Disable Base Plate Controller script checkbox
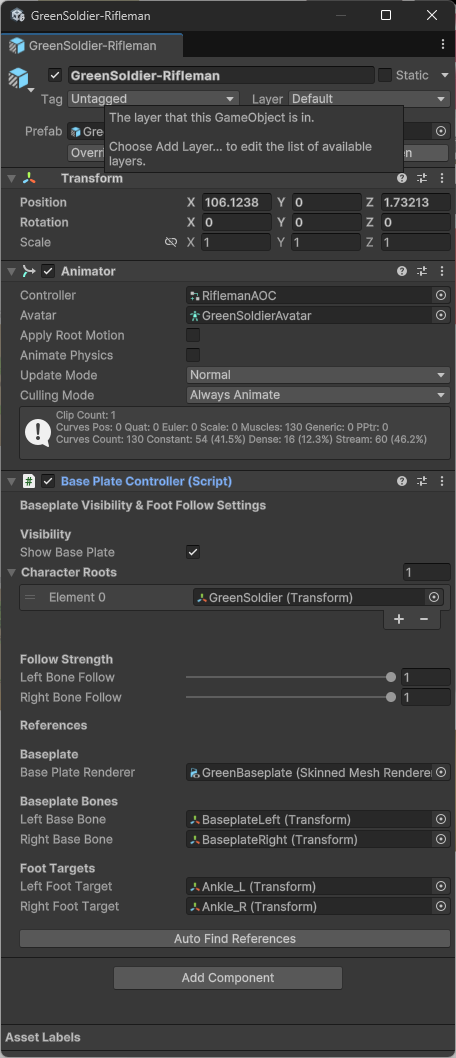The image size is (456, 1058). coord(48,481)
